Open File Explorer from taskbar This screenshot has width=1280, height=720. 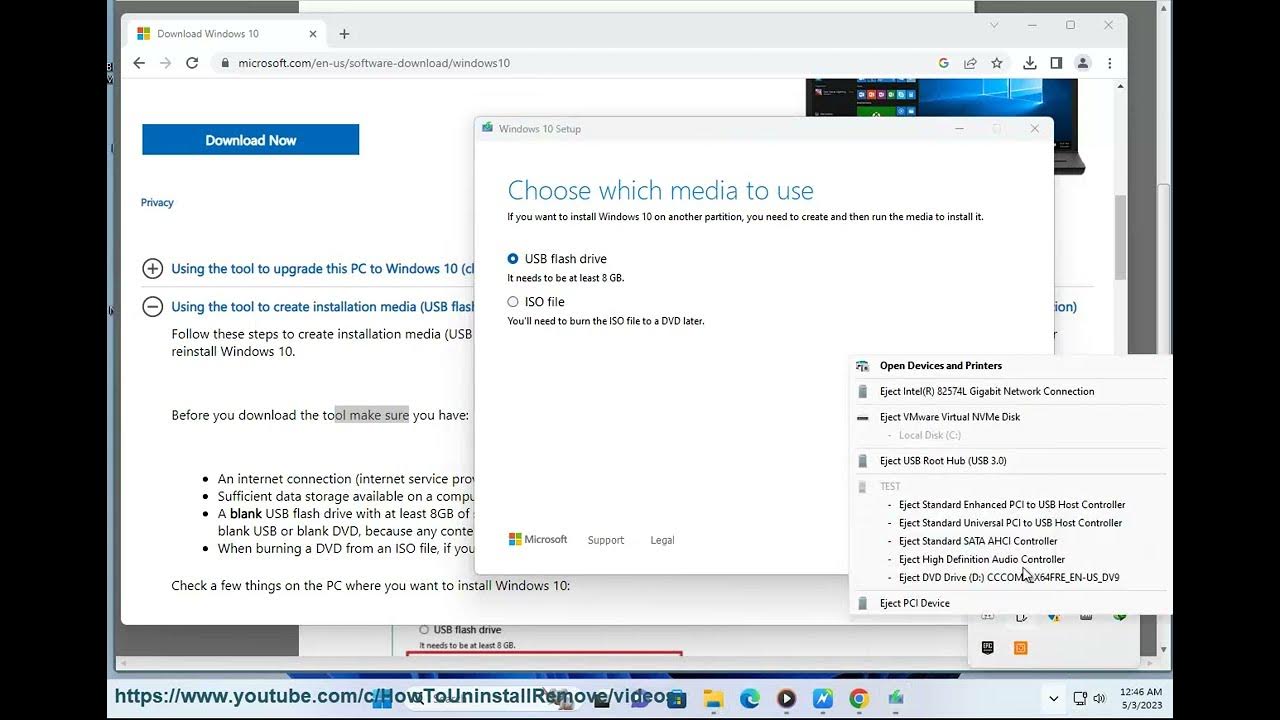click(x=713, y=699)
